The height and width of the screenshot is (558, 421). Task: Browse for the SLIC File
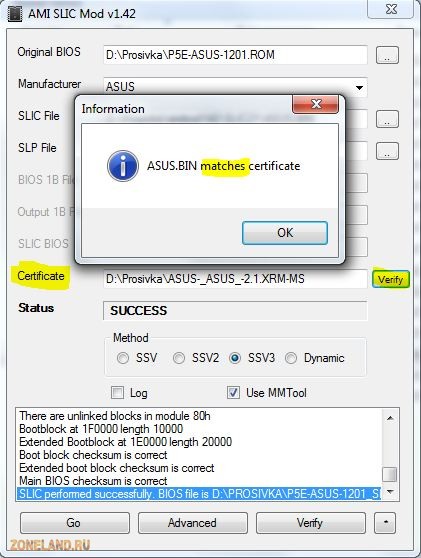click(387, 119)
